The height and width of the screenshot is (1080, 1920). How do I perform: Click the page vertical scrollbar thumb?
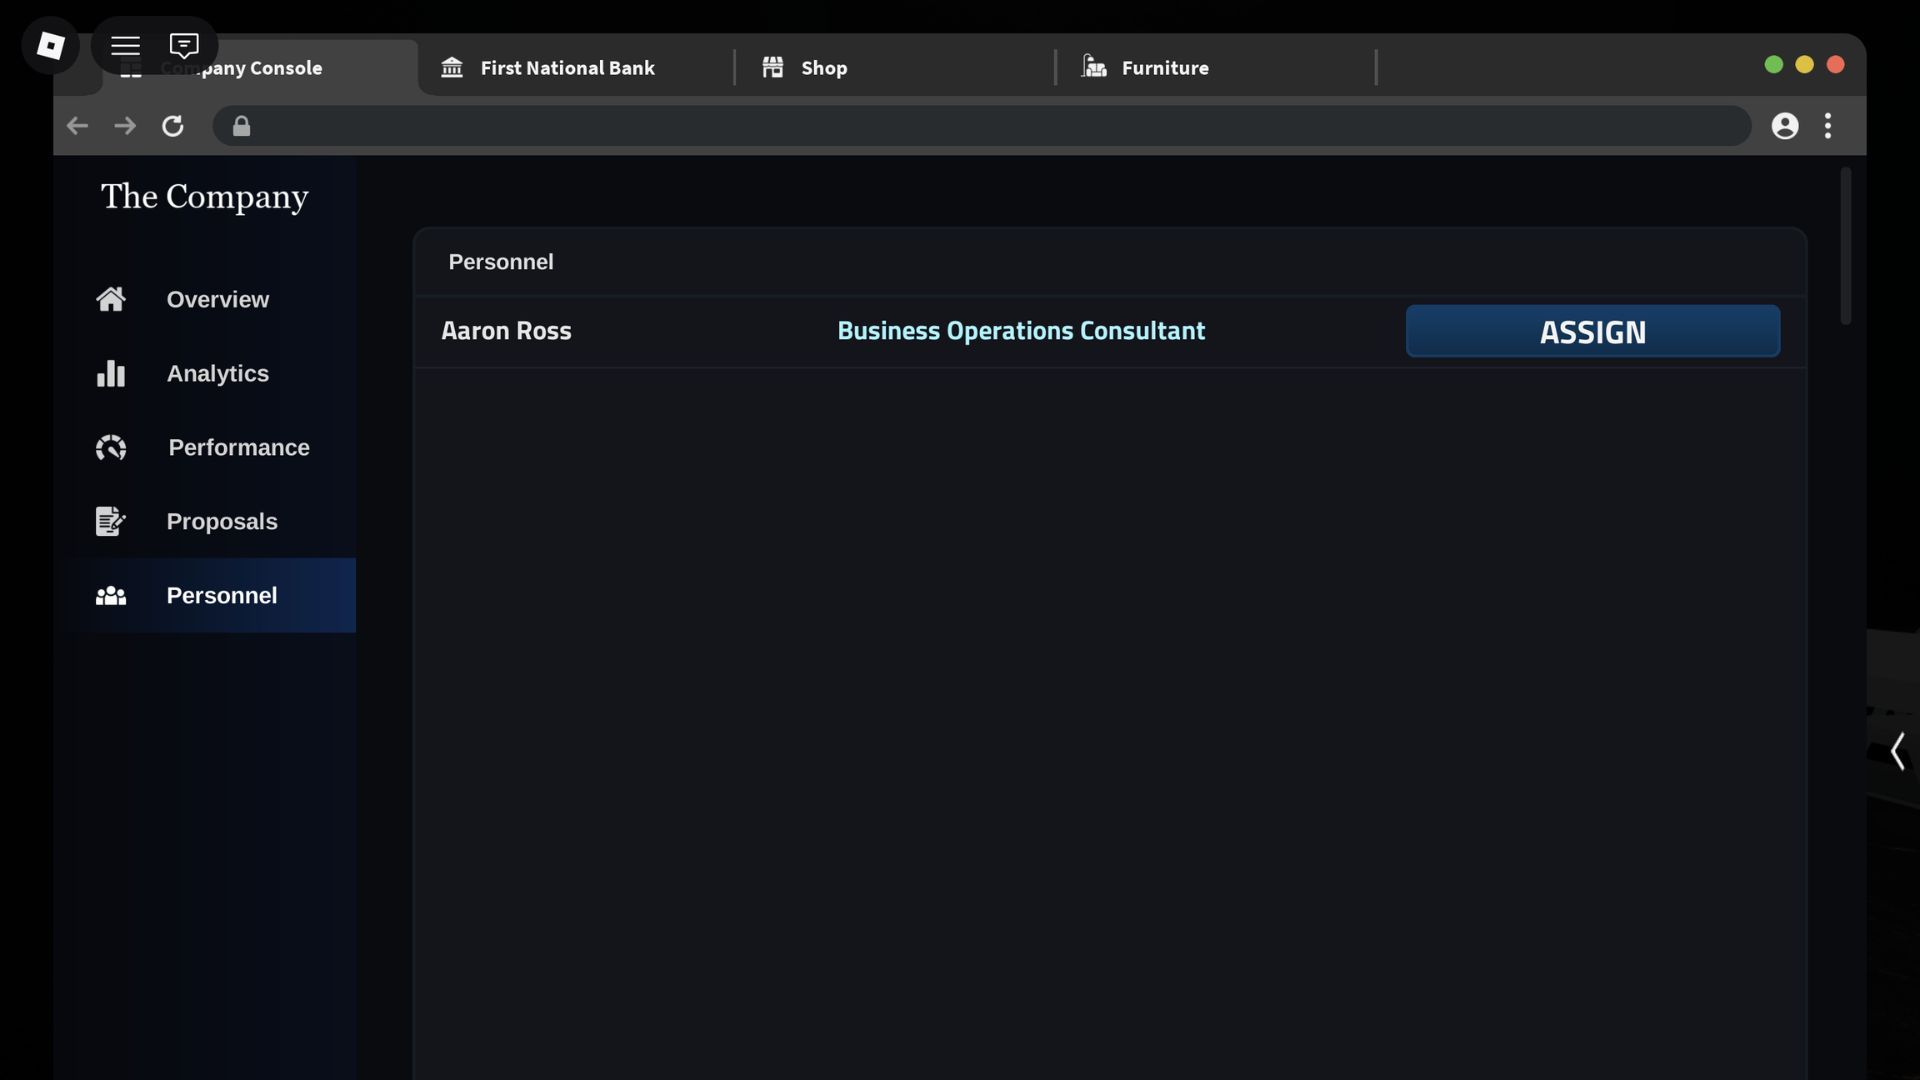[x=1845, y=246]
